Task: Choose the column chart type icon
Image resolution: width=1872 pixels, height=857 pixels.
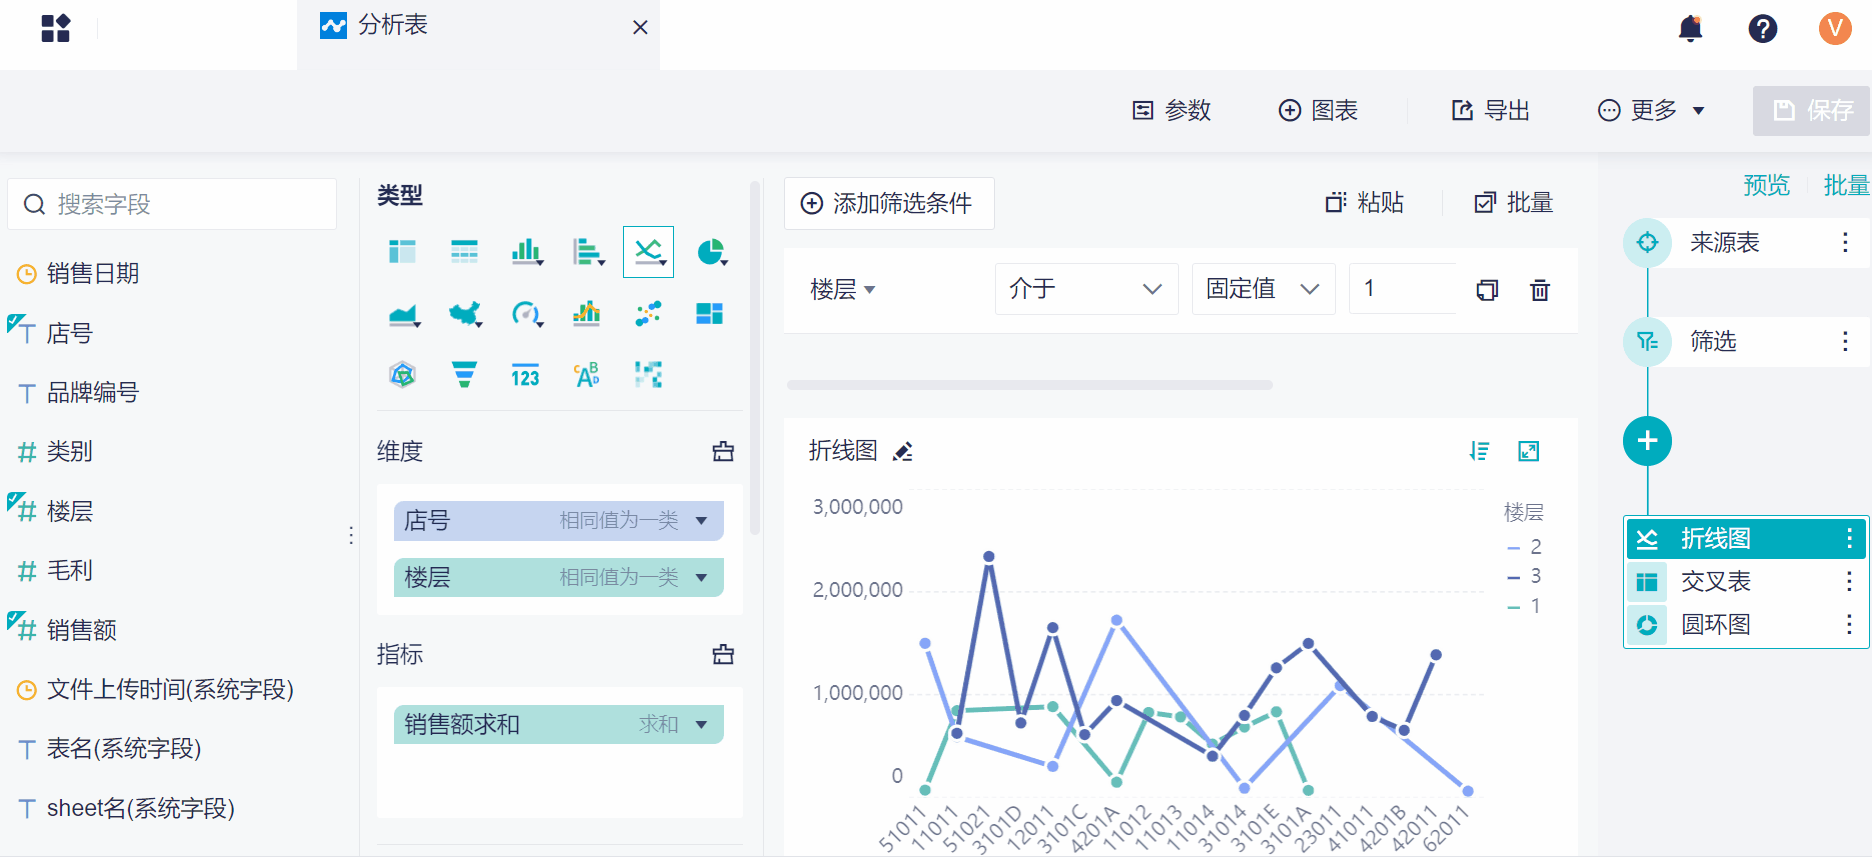Action: tap(526, 252)
